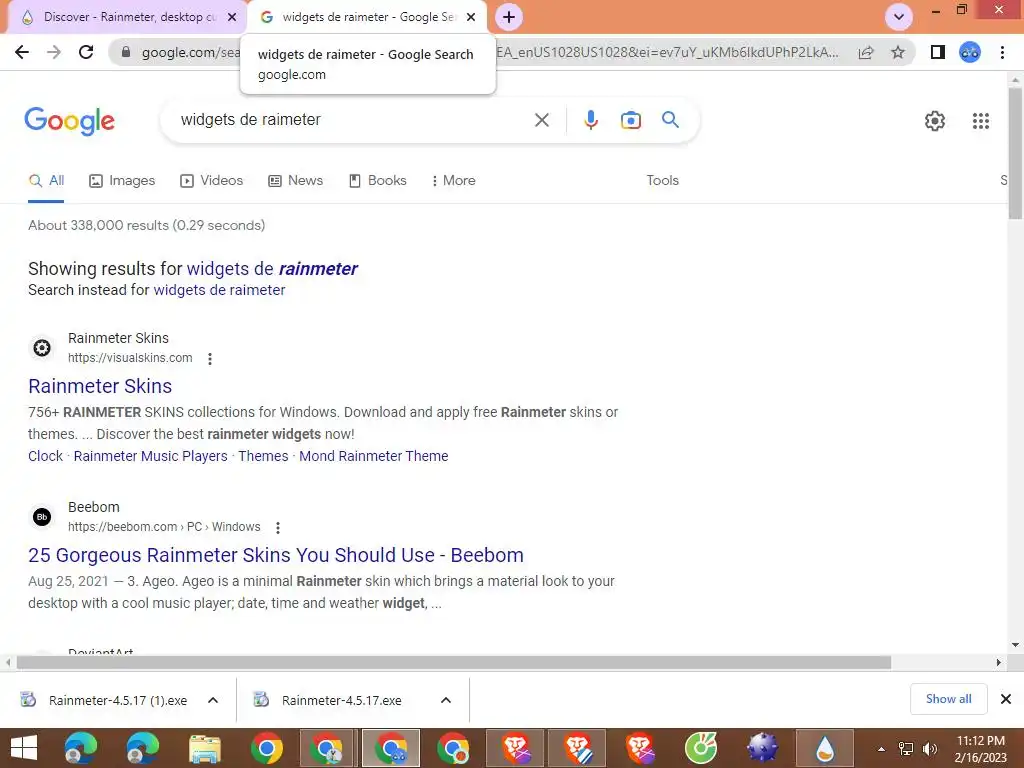Expand the More search filters menu
The width and height of the screenshot is (1024, 768).
pyautogui.click(x=453, y=181)
